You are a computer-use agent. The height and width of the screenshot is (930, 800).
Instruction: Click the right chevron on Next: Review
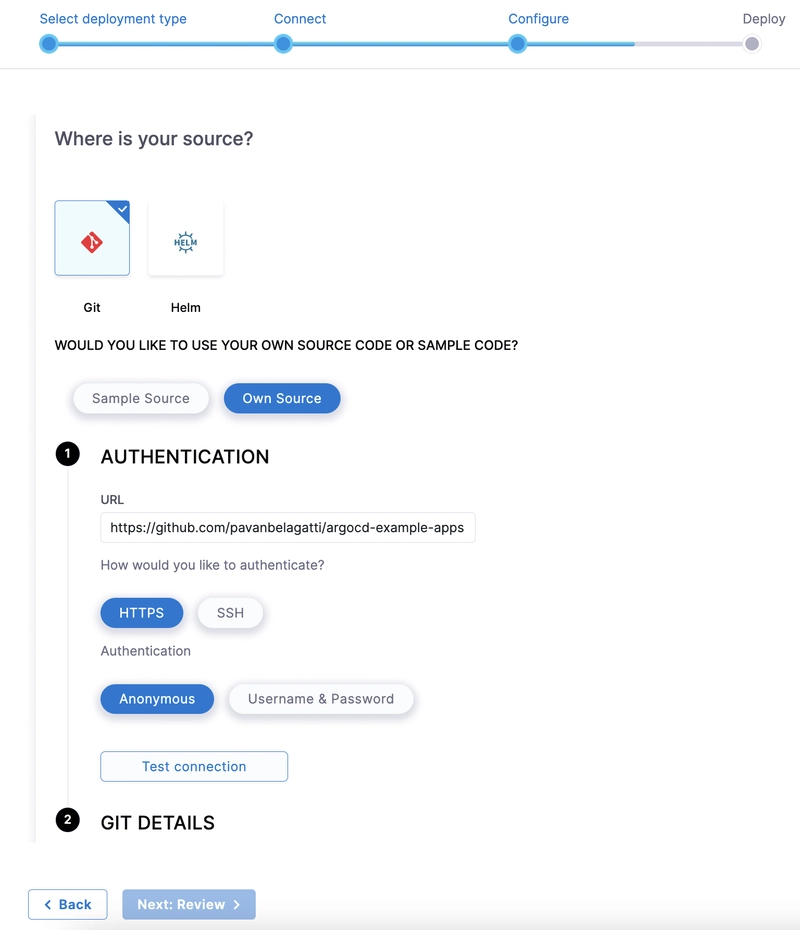[x=237, y=904]
